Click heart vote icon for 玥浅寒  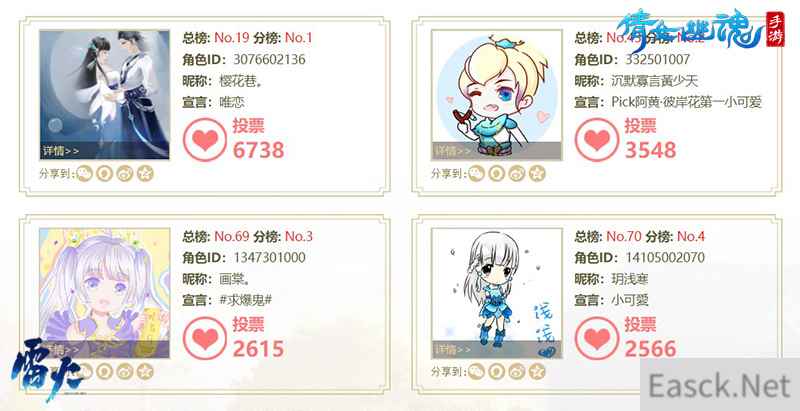(597, 338)
